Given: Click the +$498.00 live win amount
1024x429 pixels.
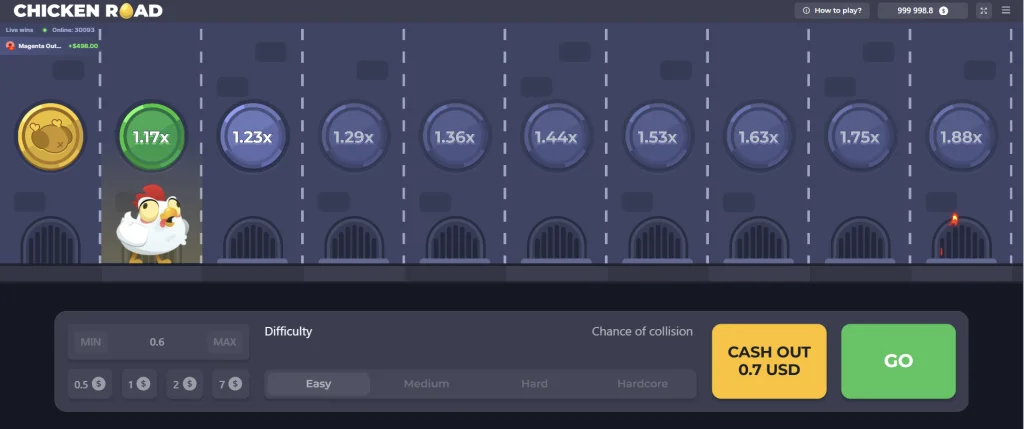Looking at the screenshot, I should (x=83, y=46).
